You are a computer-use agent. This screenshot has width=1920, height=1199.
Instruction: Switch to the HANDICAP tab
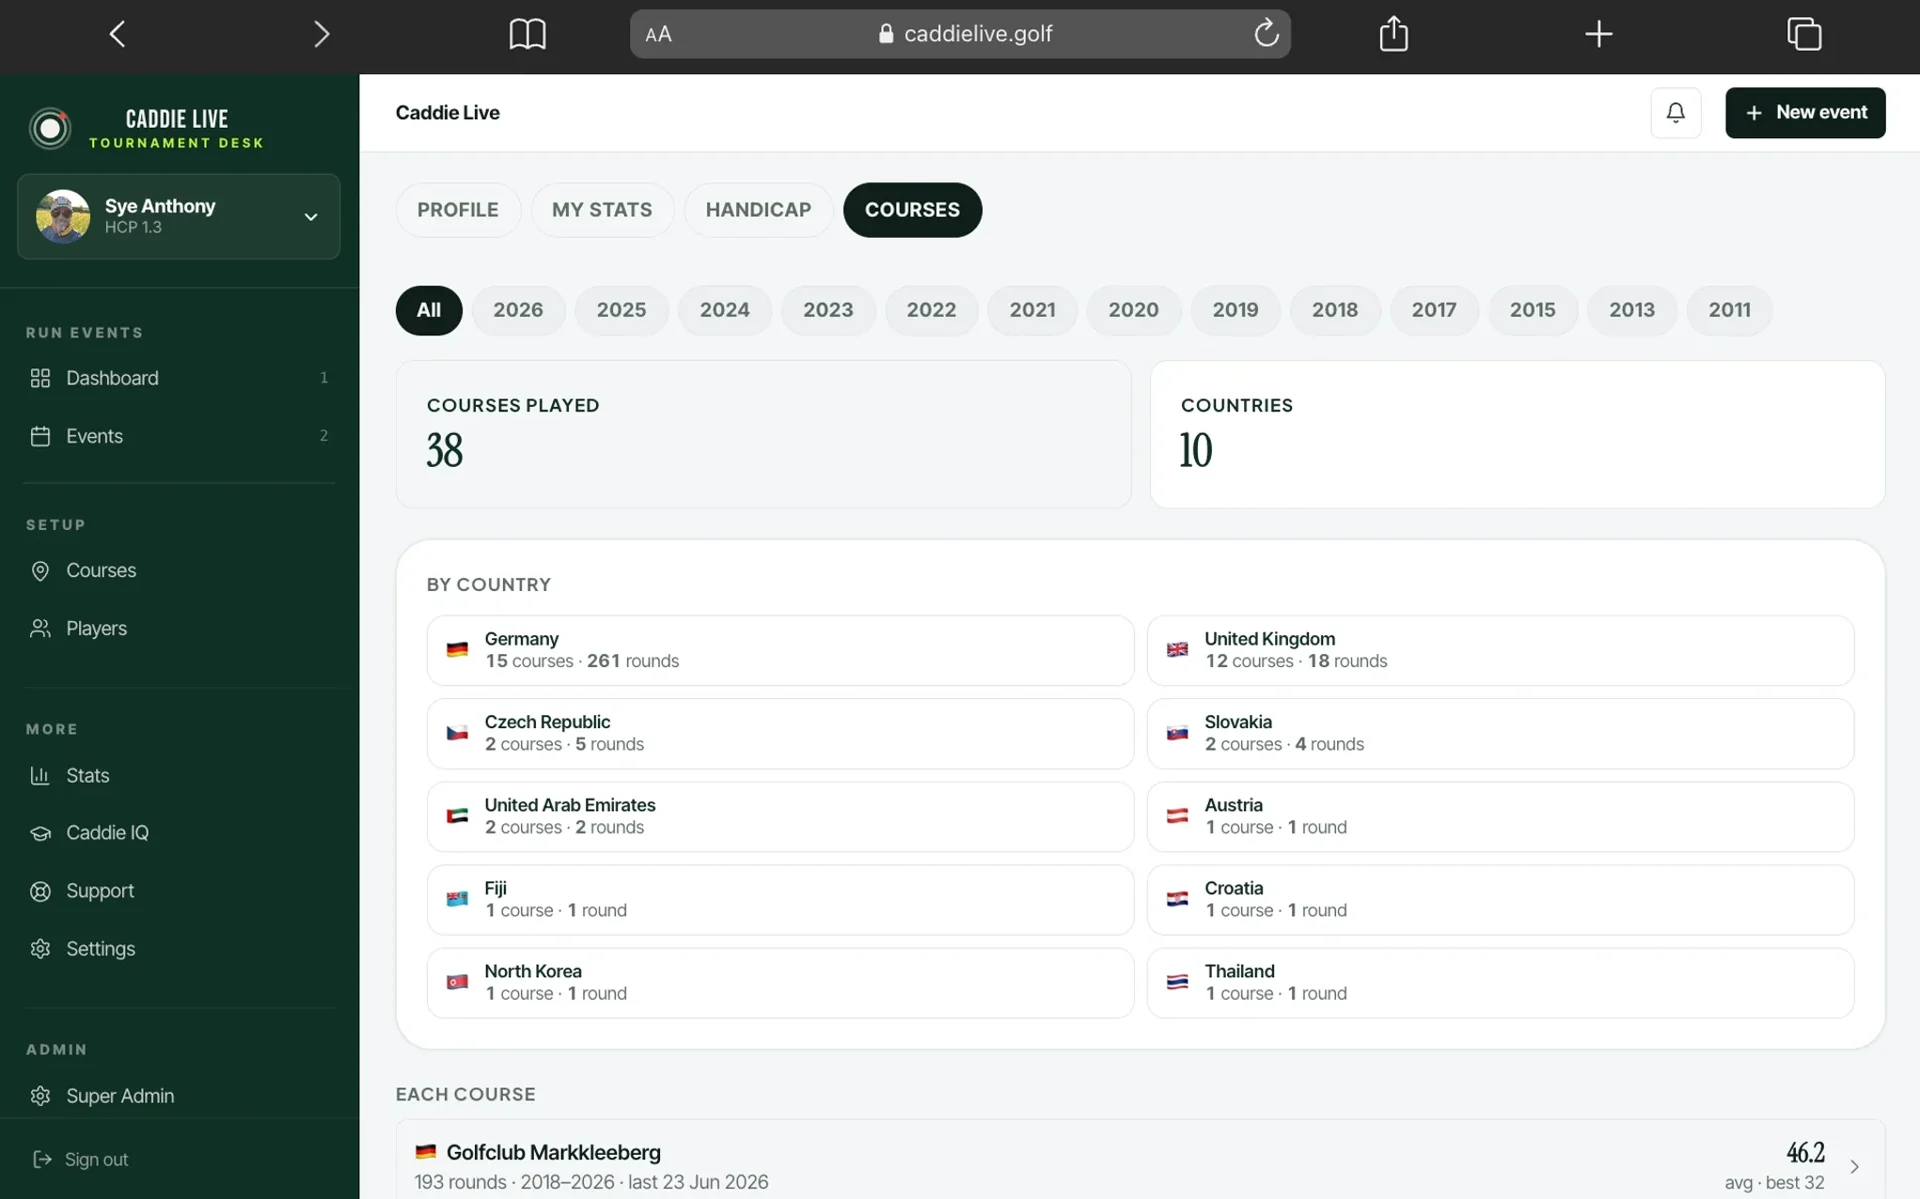[x=758, y=210]
